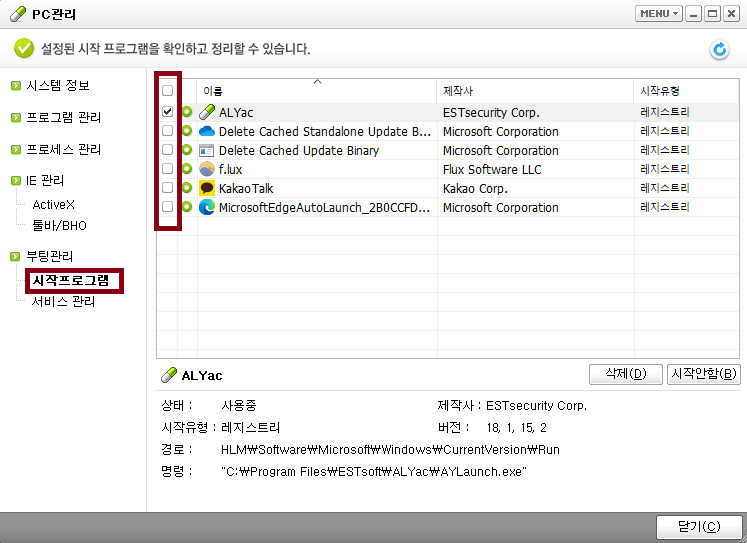Click the ALYac pill icon in list
Screen dimensions: 747x543
(x=207, y=112)
